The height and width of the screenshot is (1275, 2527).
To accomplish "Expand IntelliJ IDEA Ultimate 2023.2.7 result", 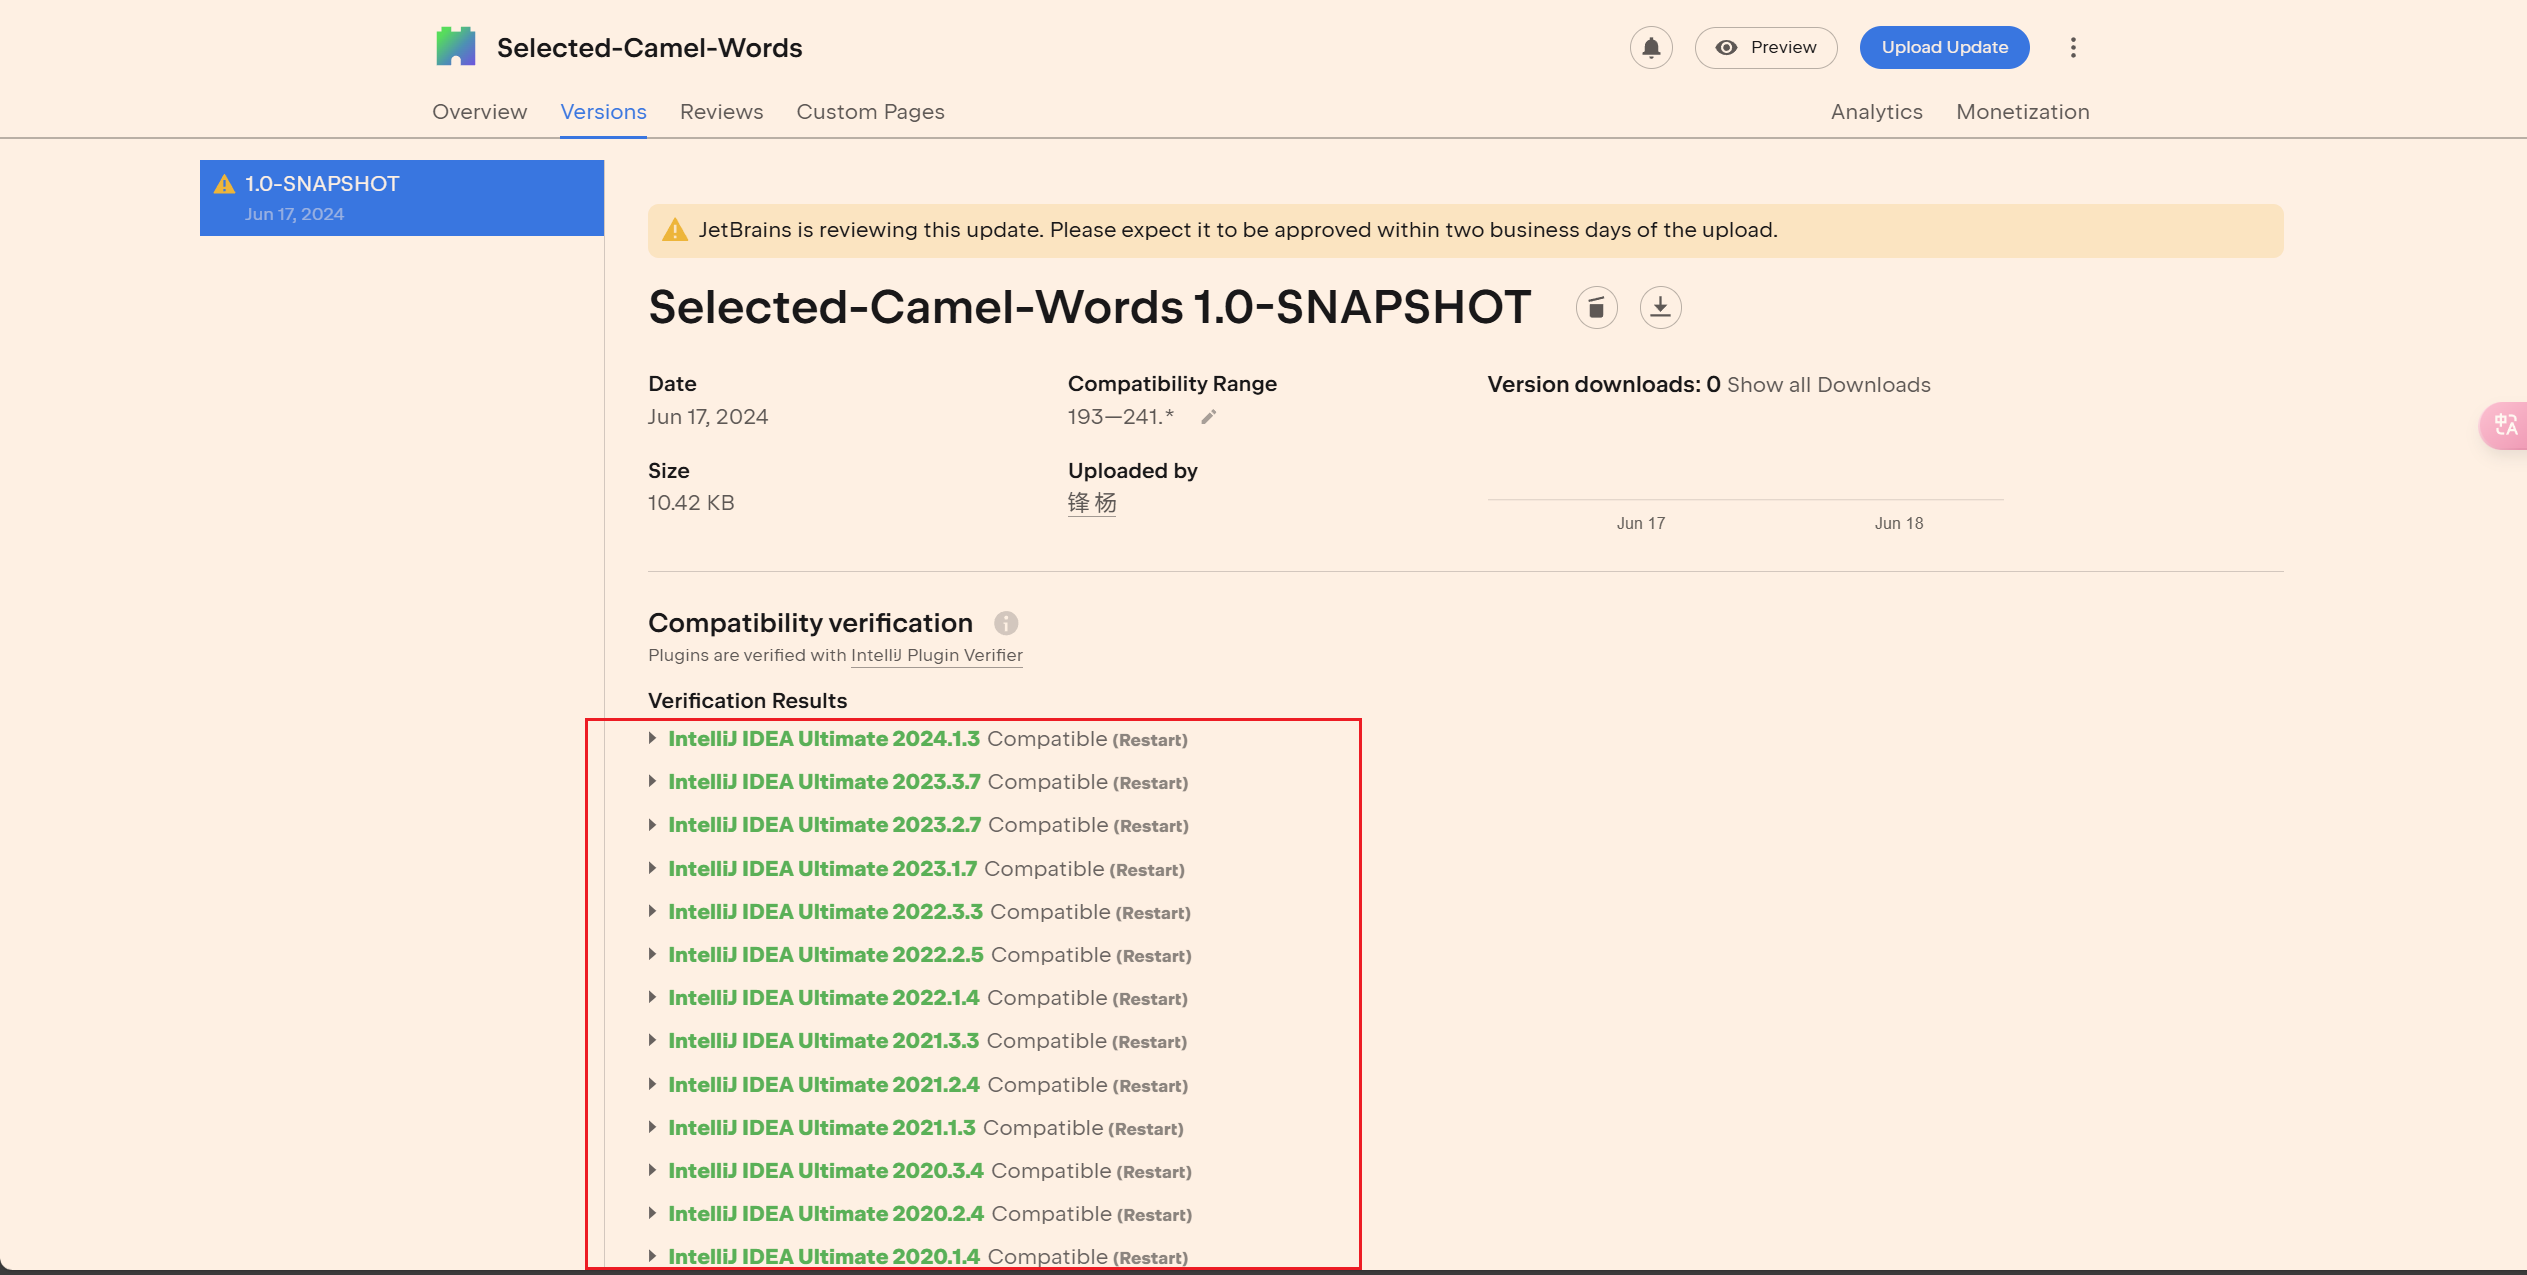I will point(653,825).
